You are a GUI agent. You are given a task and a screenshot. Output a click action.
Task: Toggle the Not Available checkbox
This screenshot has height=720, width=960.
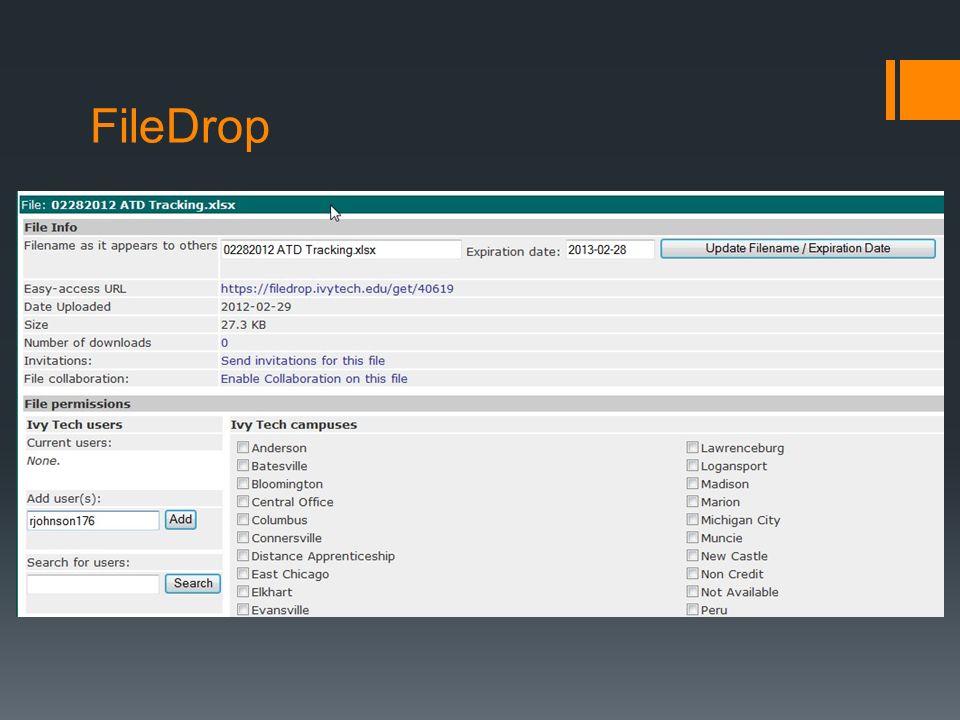pyautogui.click(x=692, y=591)
